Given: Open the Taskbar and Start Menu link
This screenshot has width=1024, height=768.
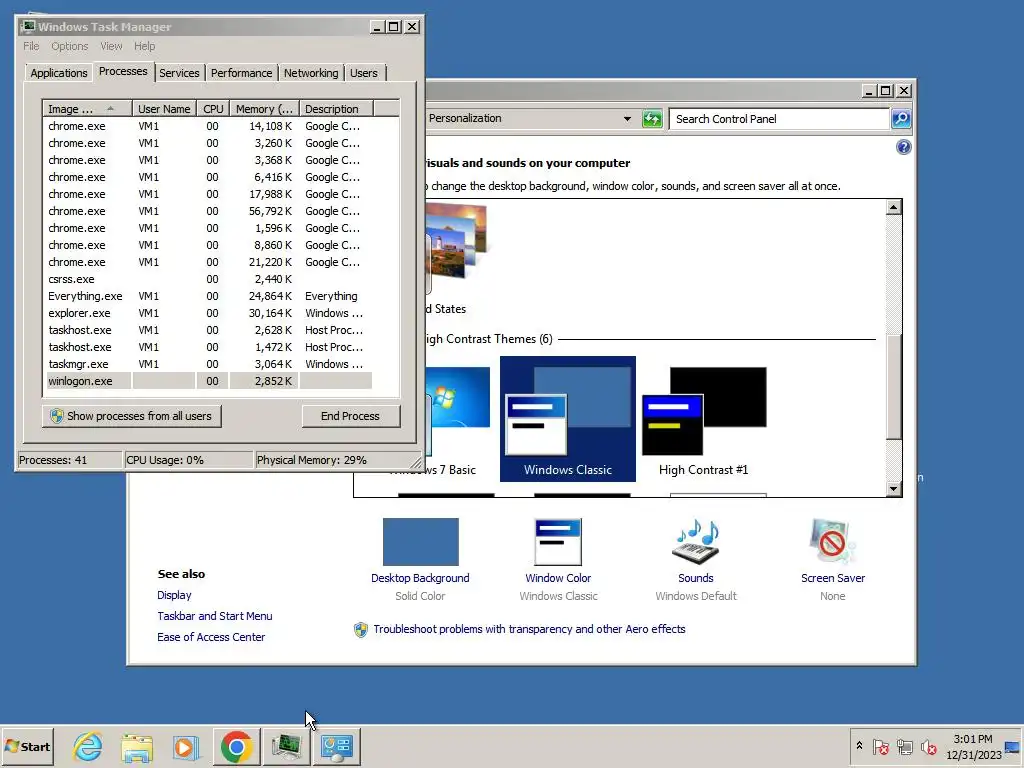Looking at the screenshot, I should click(x=215, y=616).
